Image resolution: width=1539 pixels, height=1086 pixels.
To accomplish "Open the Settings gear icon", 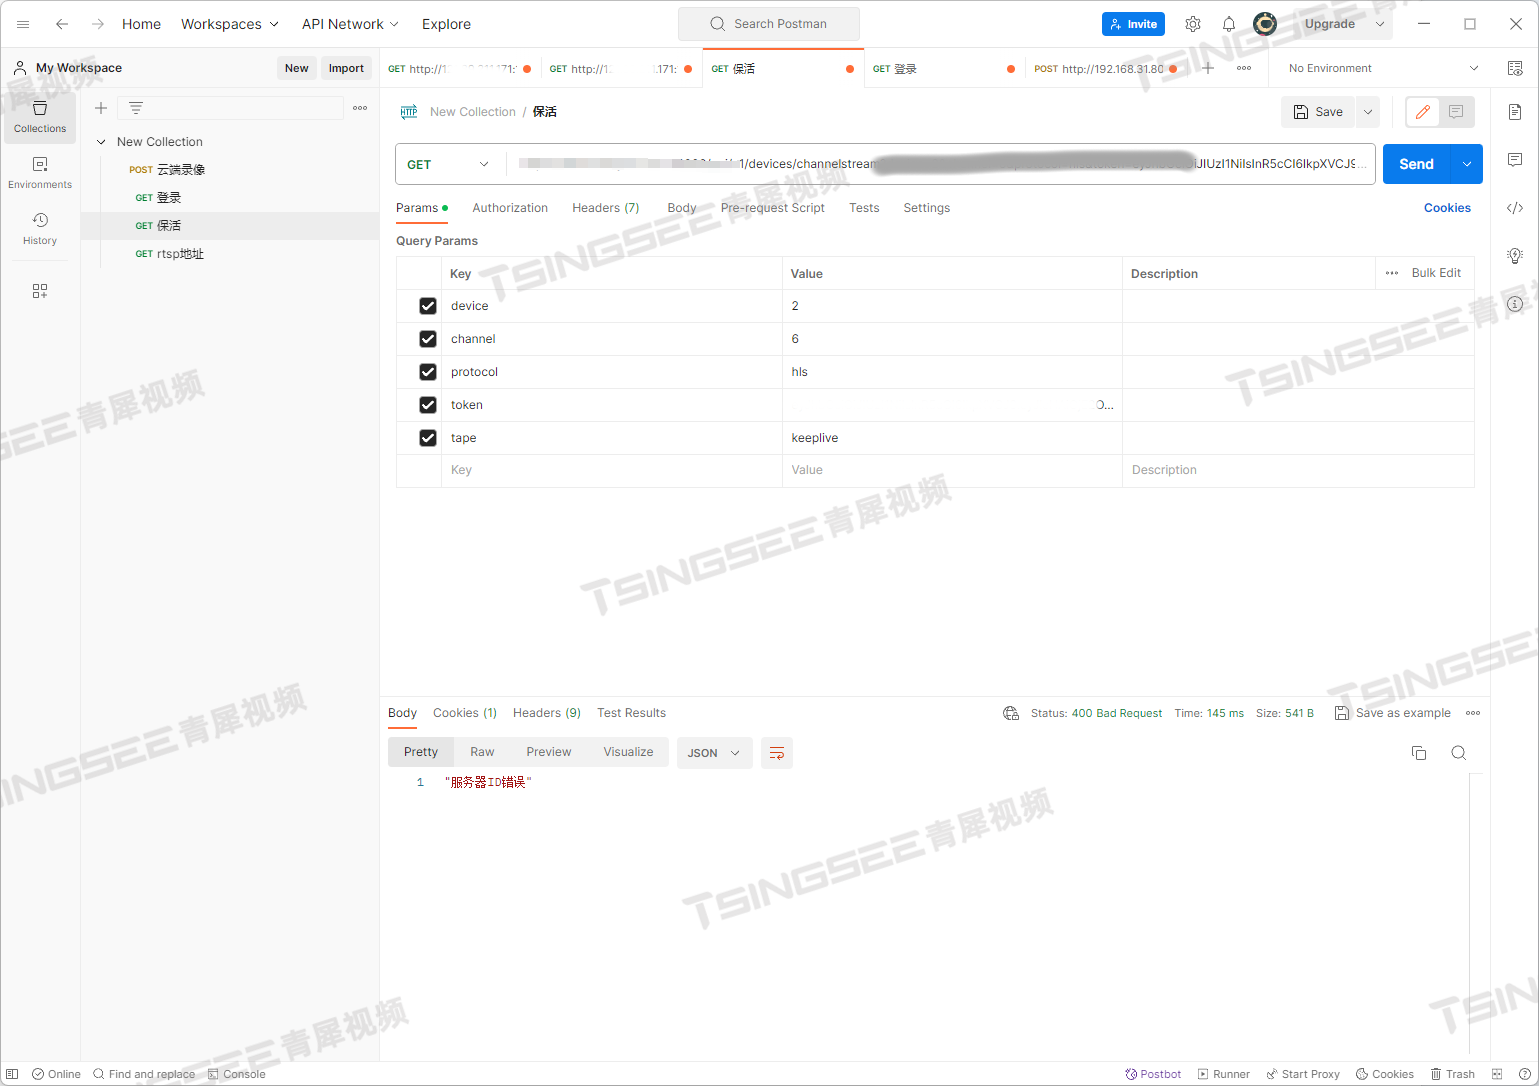I will (1193, 24).
